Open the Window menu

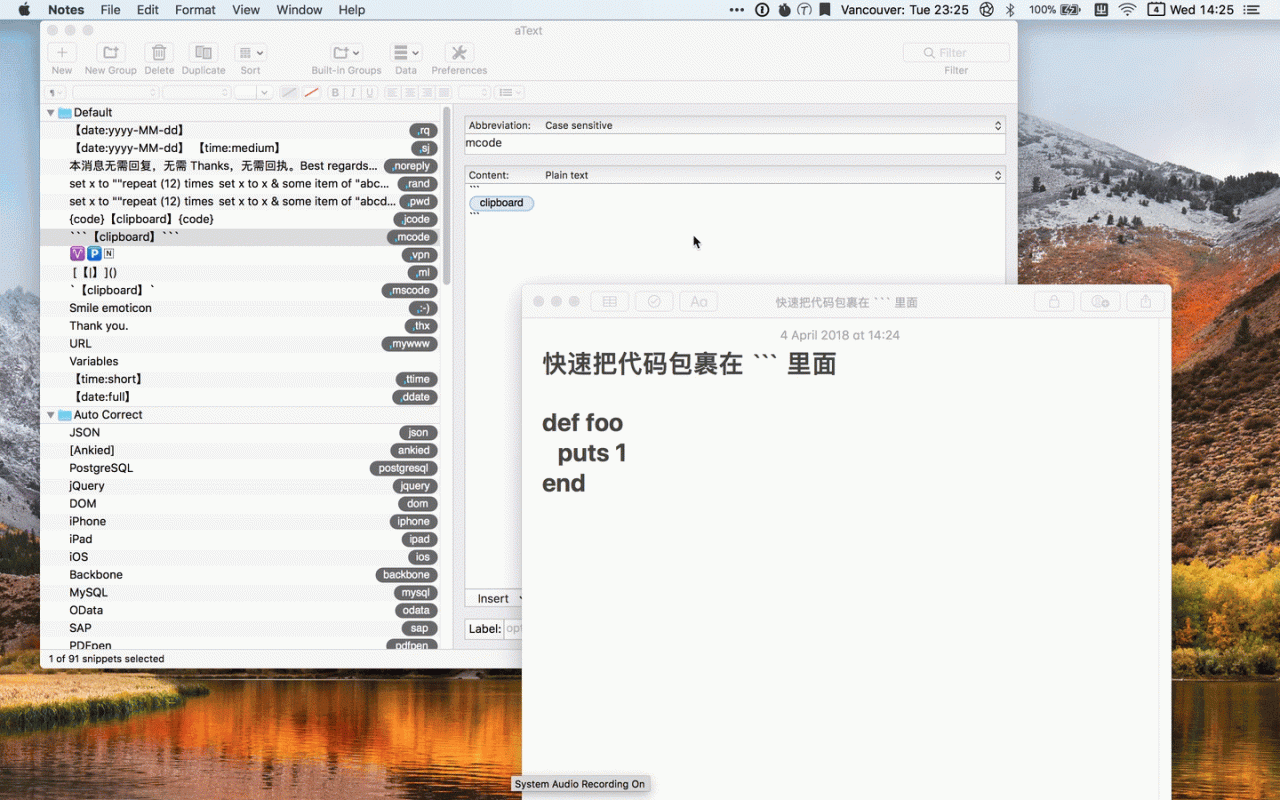coord(299,10)
